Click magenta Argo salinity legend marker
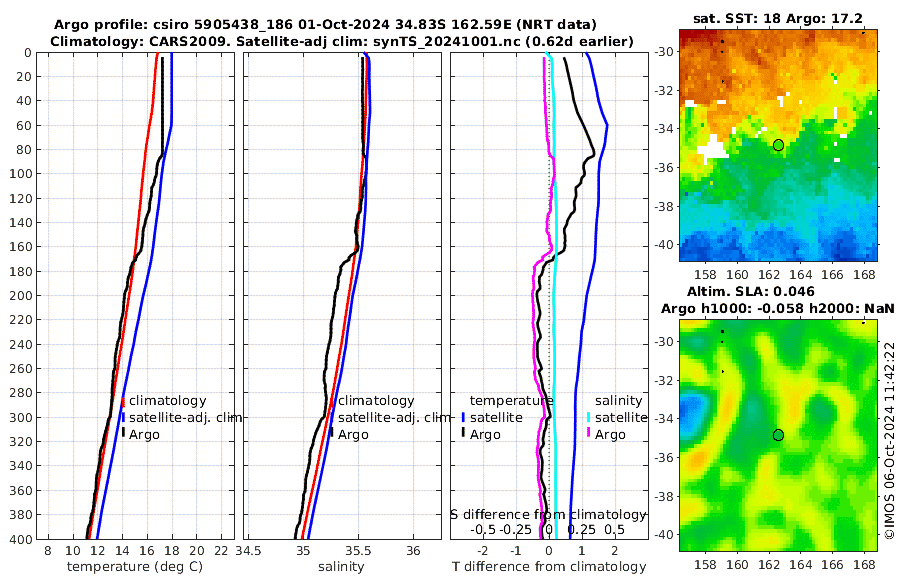Screen dimensions: 900x580 [x=588, y=433]
